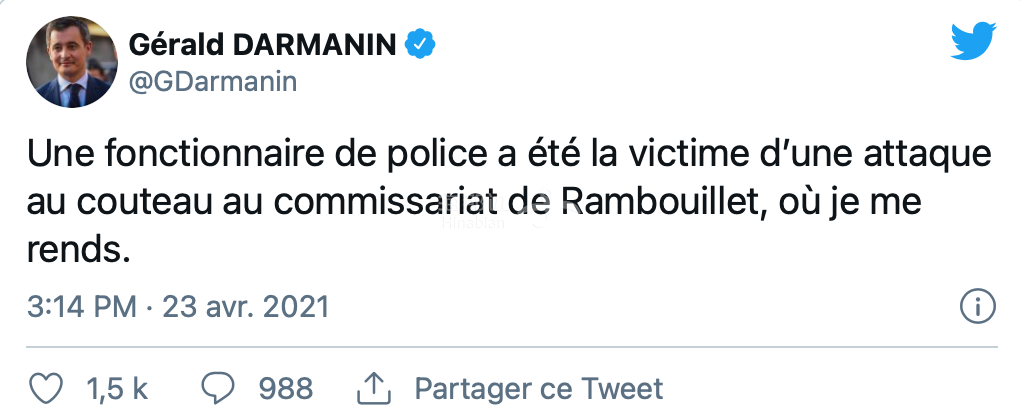This screenshot has width=1020, height=418.
Task: Open the @GDarmanin handle link
Action: tap(212, 82)
